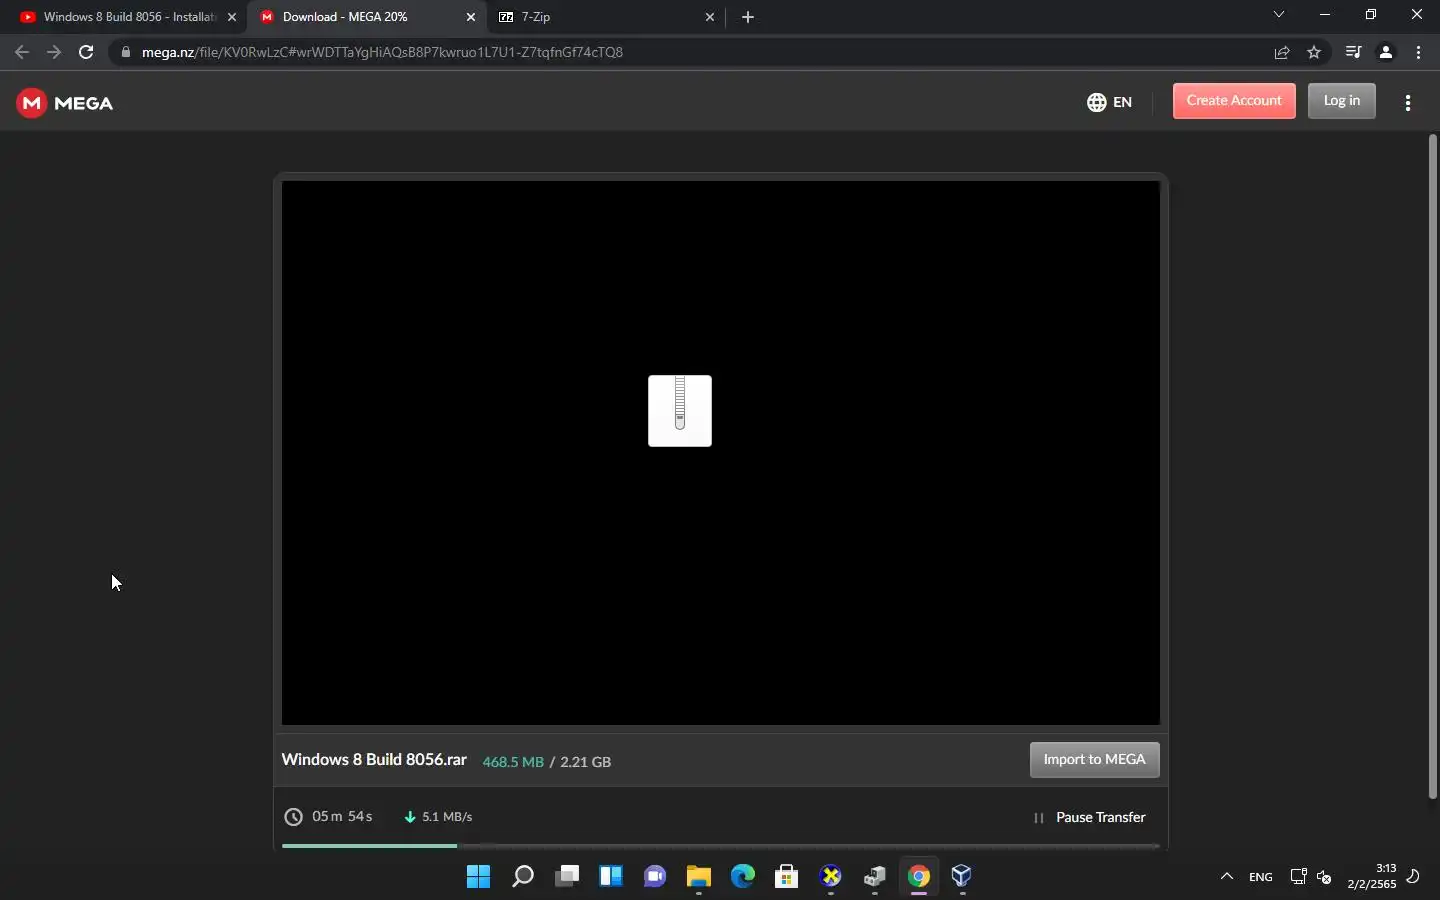1440x900 pixels.
Task: Click the green download speed arrow icon
Action: click(x=409, y=817)
